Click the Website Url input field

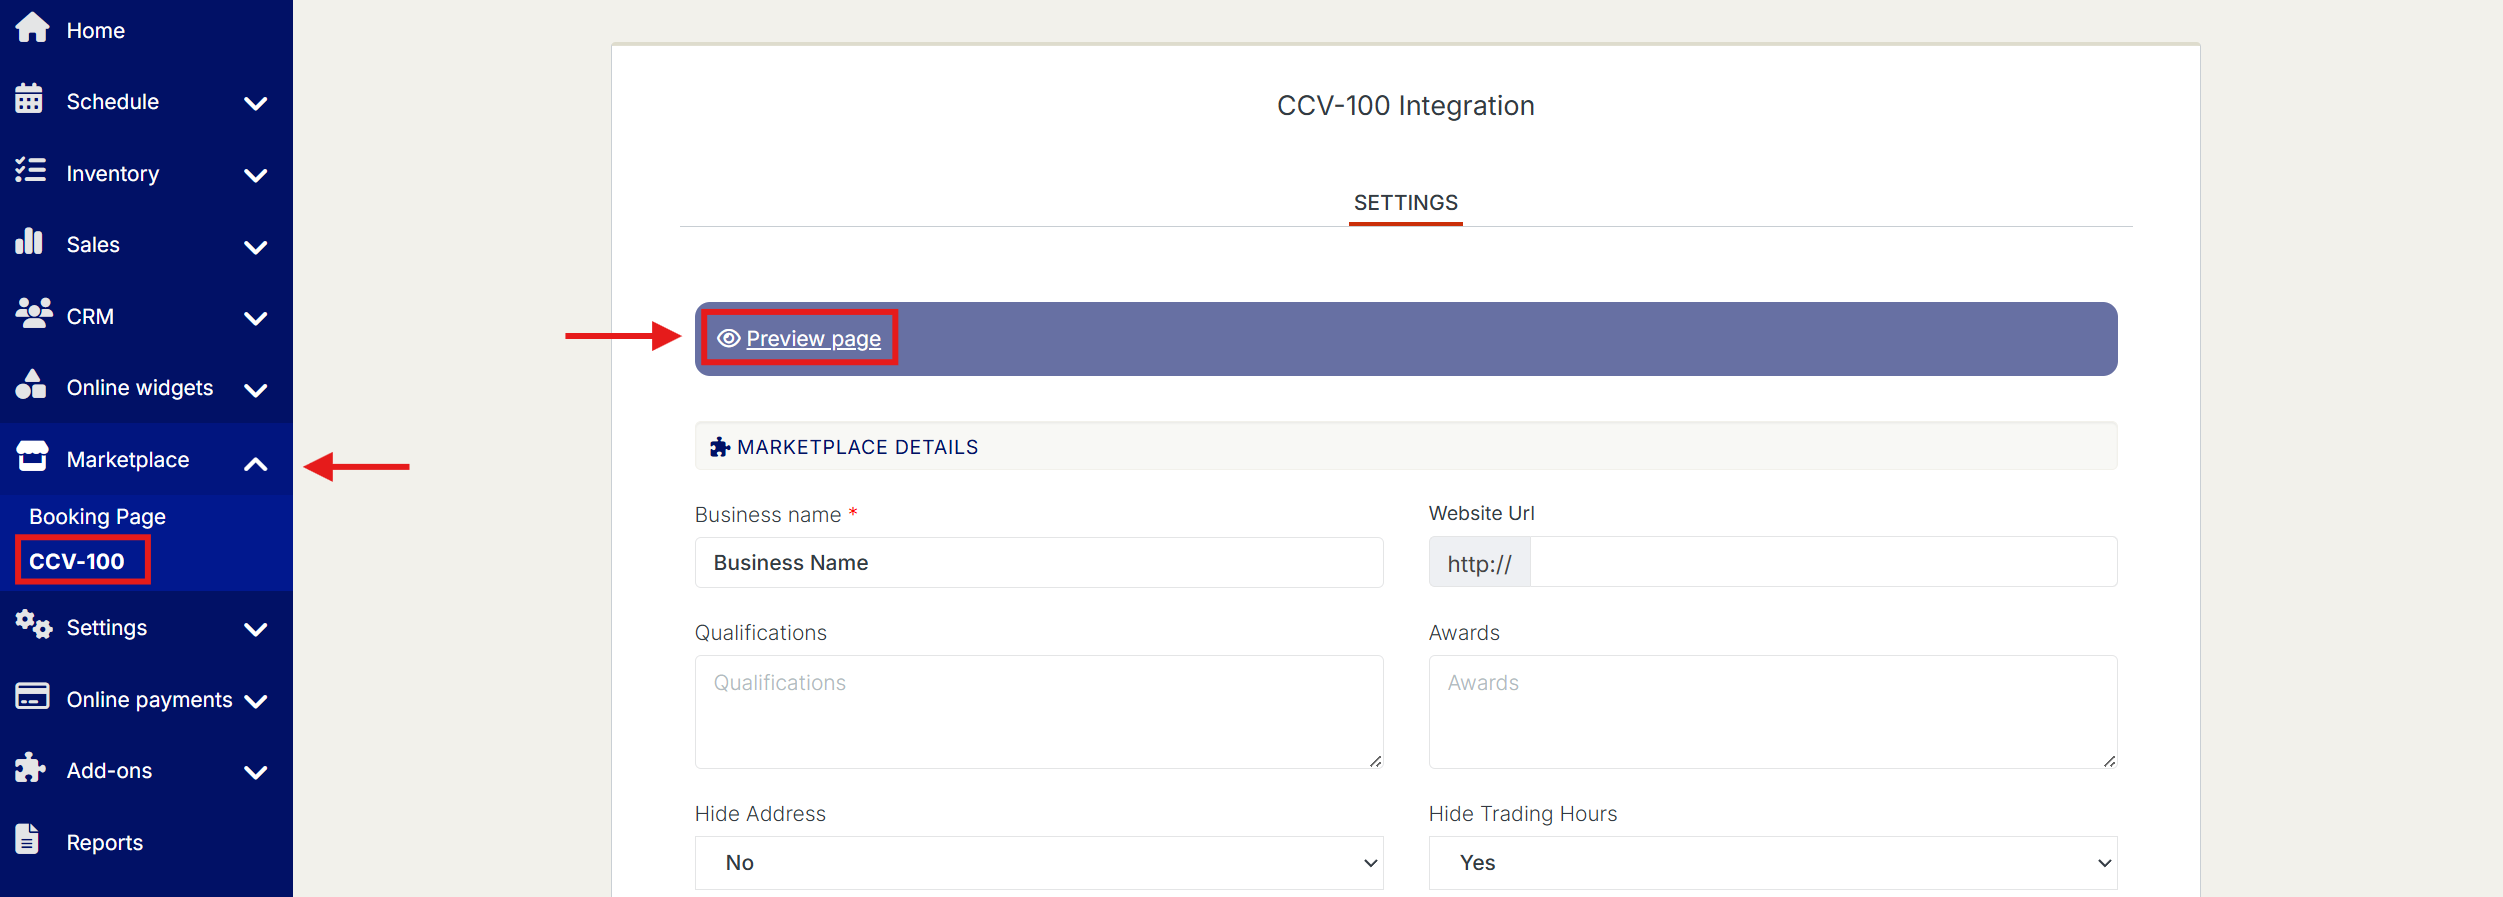click(1822, 563)
